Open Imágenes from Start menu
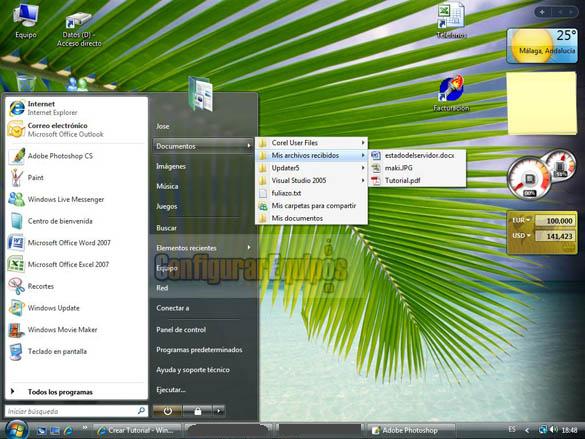Viewport: 585px width, 439px height. 171,166
